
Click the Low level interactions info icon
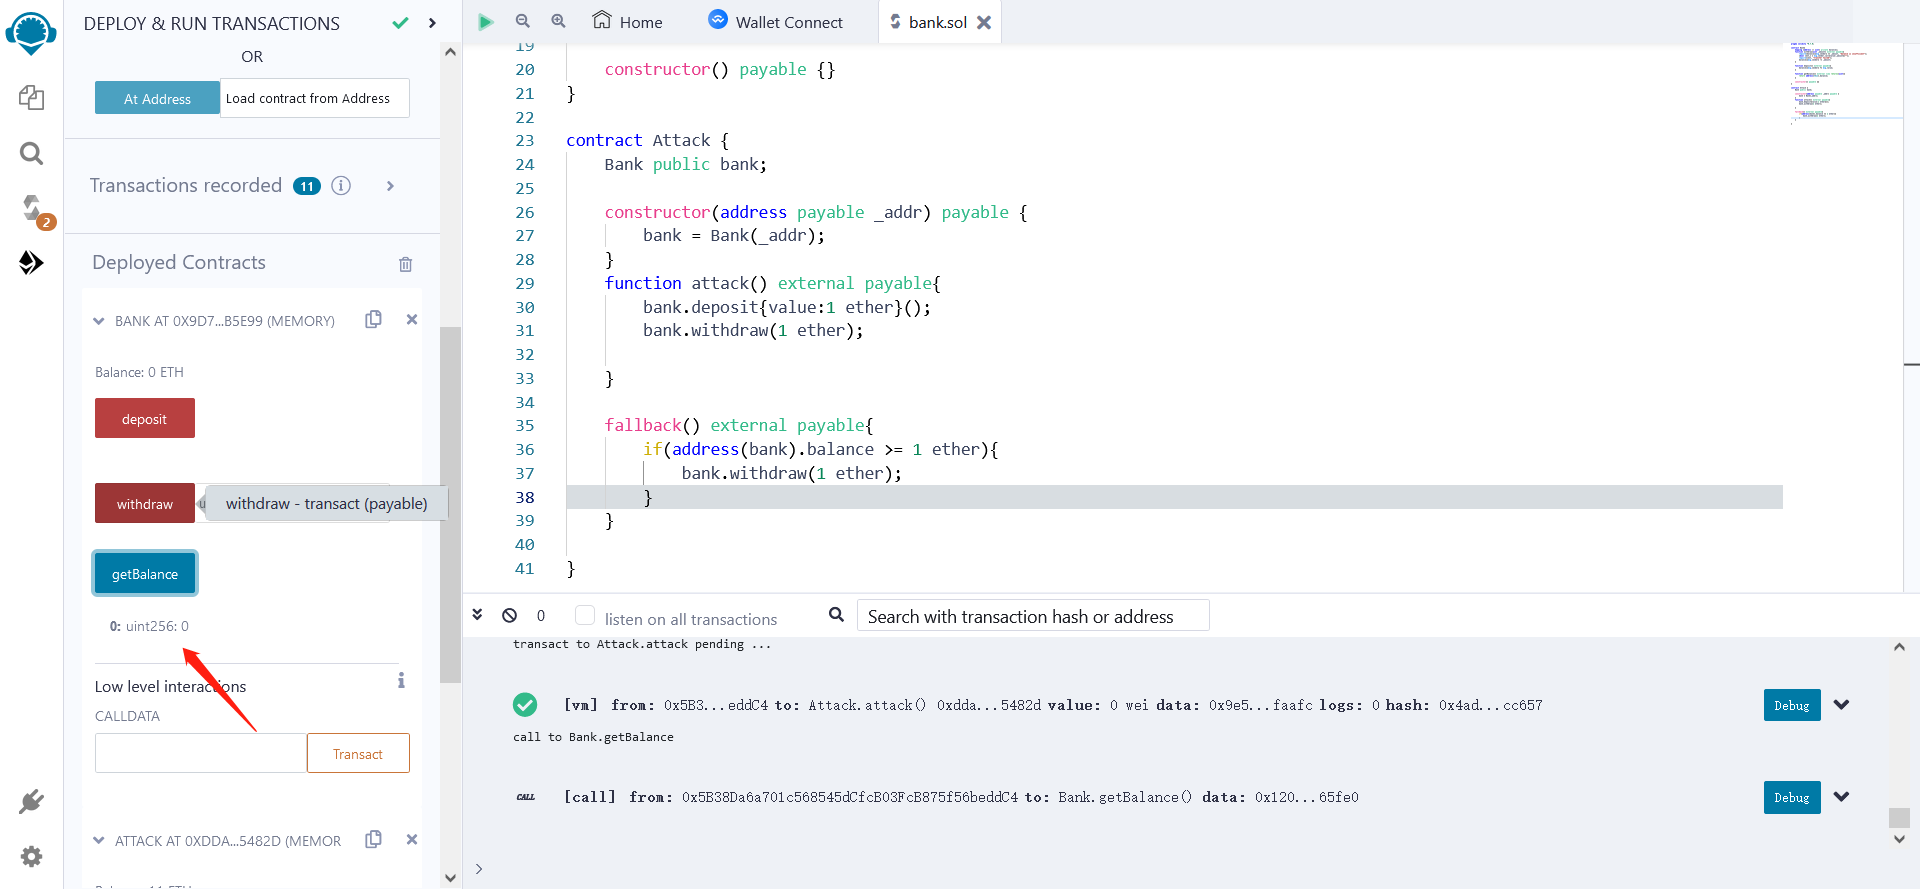pyautogui.click(x=401, y=680)
